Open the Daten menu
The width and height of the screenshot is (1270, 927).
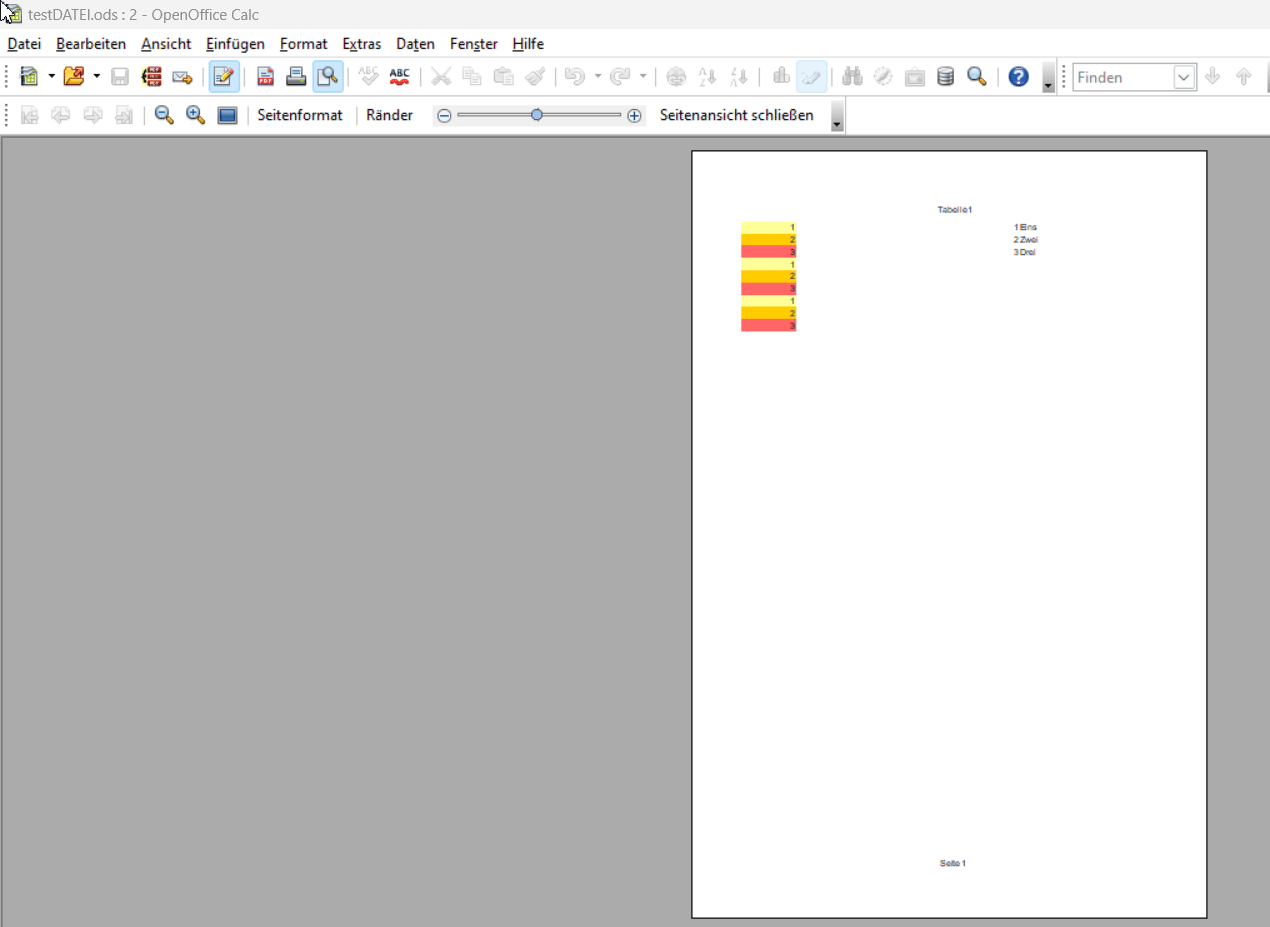point(416,44)
